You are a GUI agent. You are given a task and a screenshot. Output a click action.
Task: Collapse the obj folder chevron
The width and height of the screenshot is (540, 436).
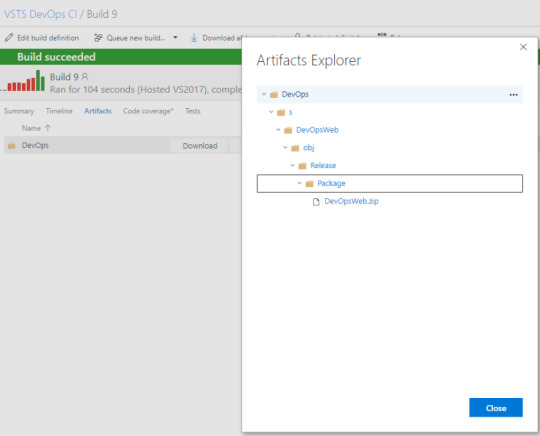coord(285,147)
